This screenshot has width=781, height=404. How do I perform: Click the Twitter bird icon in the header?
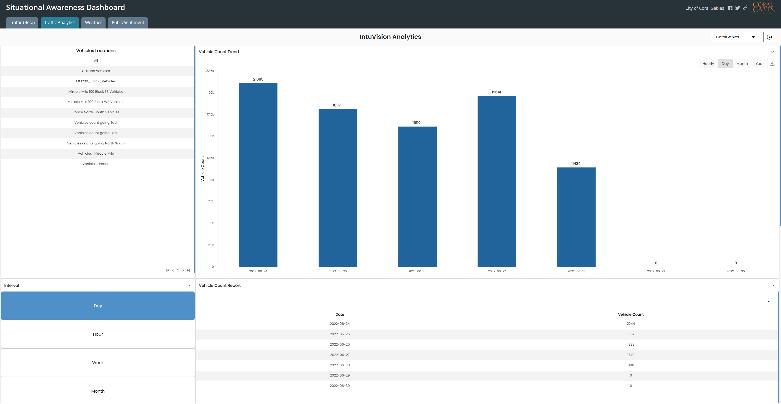[738, 8]
